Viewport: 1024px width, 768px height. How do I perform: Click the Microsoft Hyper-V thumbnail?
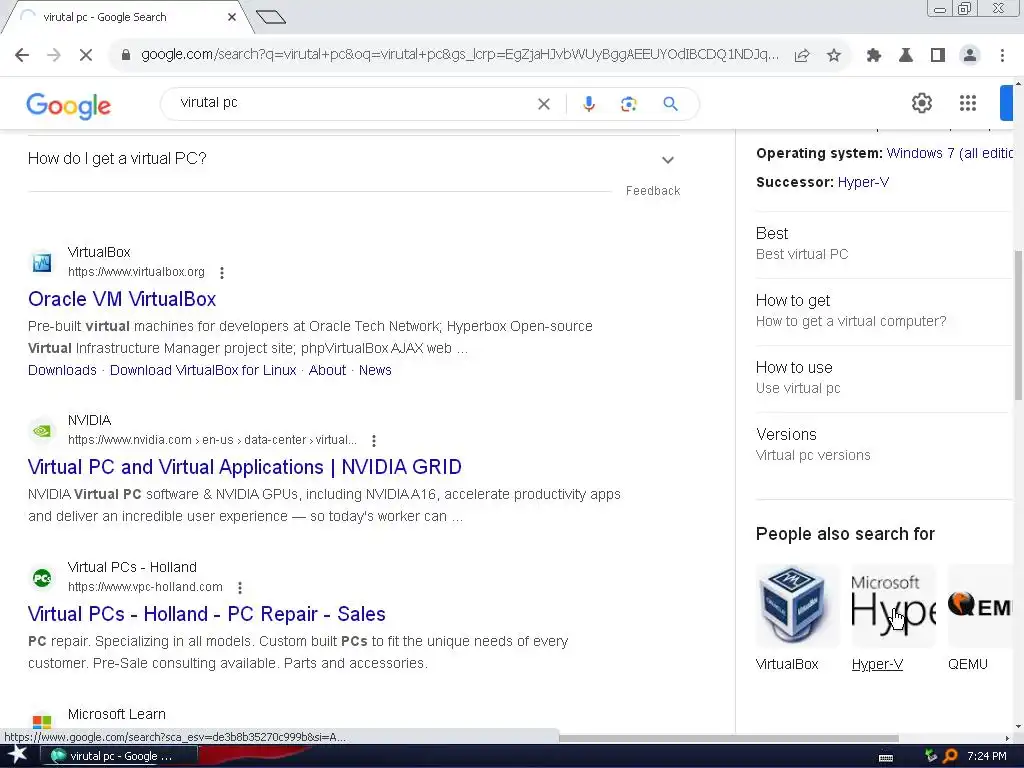[x=893, y=606]
